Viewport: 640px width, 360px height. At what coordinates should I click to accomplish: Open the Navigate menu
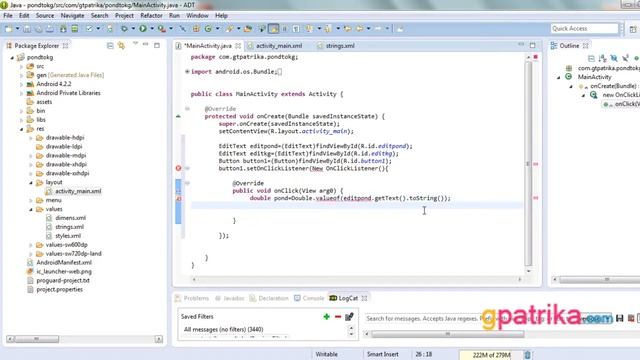click(x=72, y=16)
